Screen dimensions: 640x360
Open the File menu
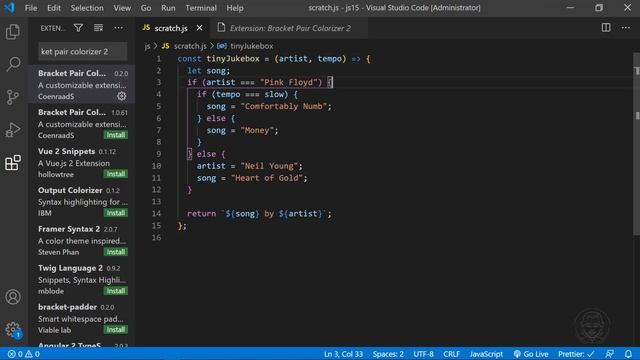[x=31, y=8]
